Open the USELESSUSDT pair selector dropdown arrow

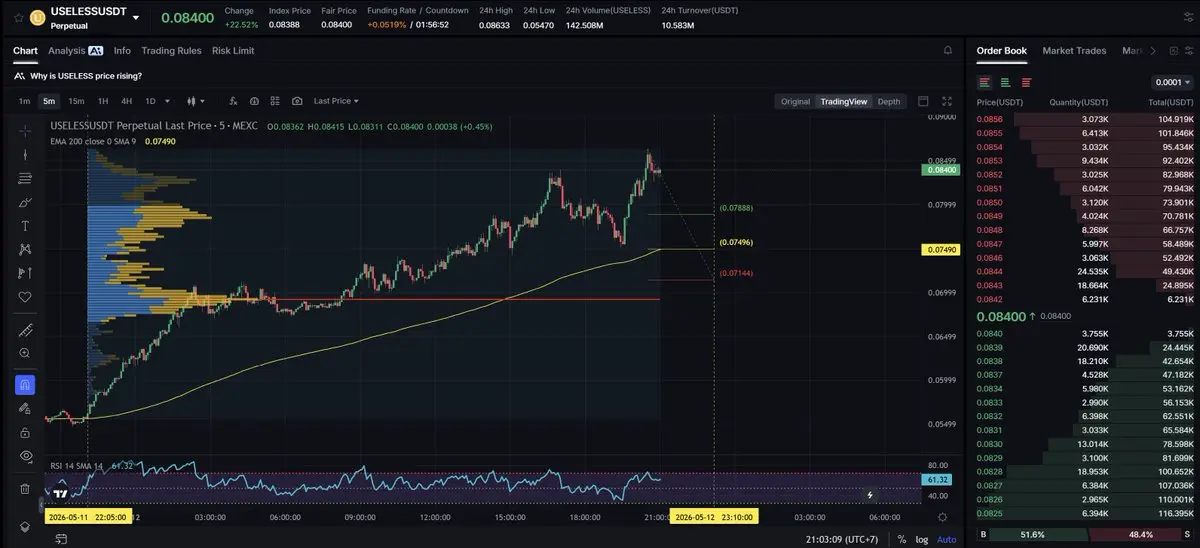(136, 17)
